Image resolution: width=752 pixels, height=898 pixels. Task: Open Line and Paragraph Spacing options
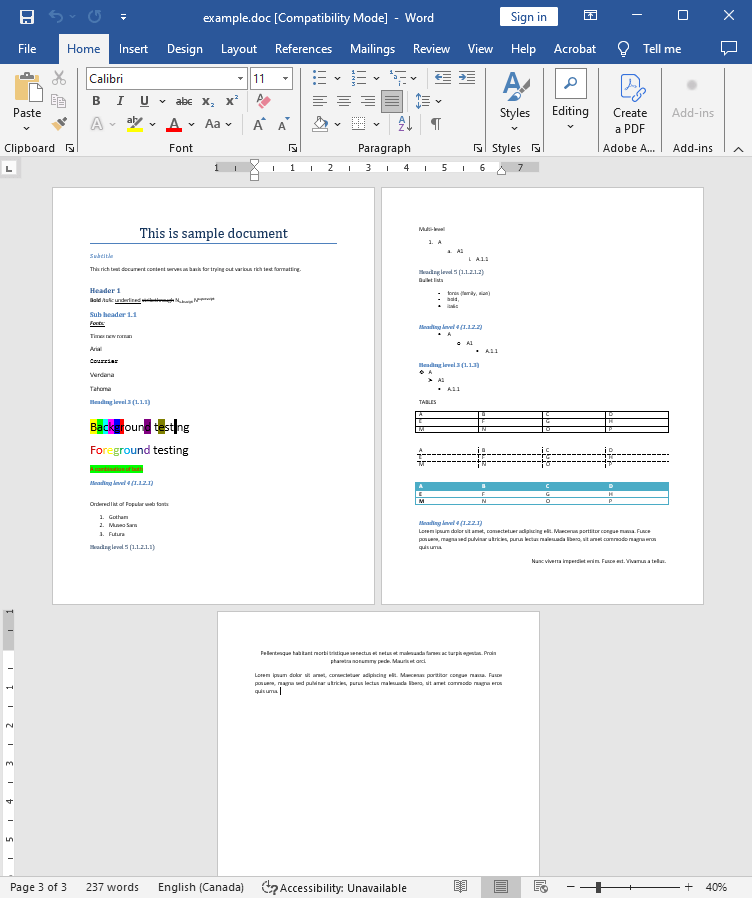click(x=423, y=101)
